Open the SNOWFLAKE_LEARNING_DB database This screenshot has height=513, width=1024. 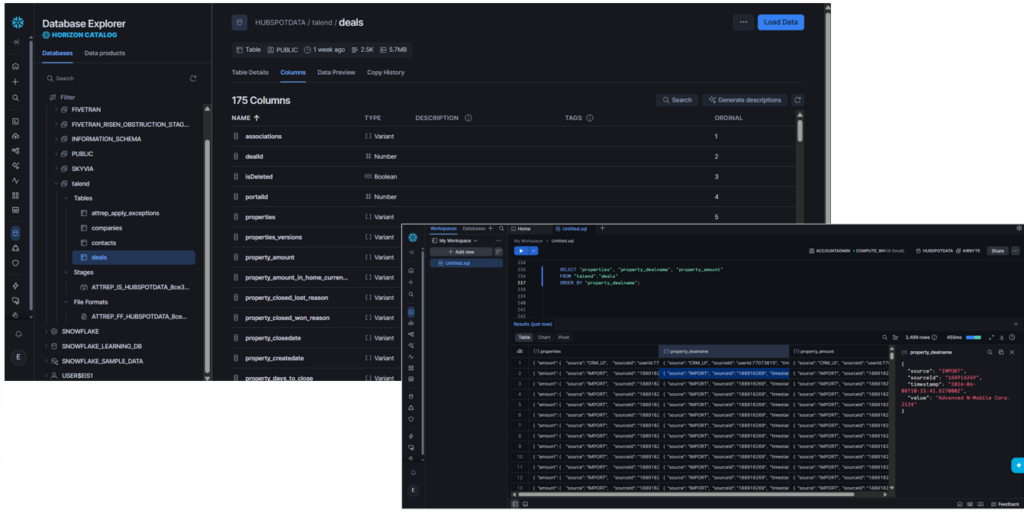coord(101,346)
